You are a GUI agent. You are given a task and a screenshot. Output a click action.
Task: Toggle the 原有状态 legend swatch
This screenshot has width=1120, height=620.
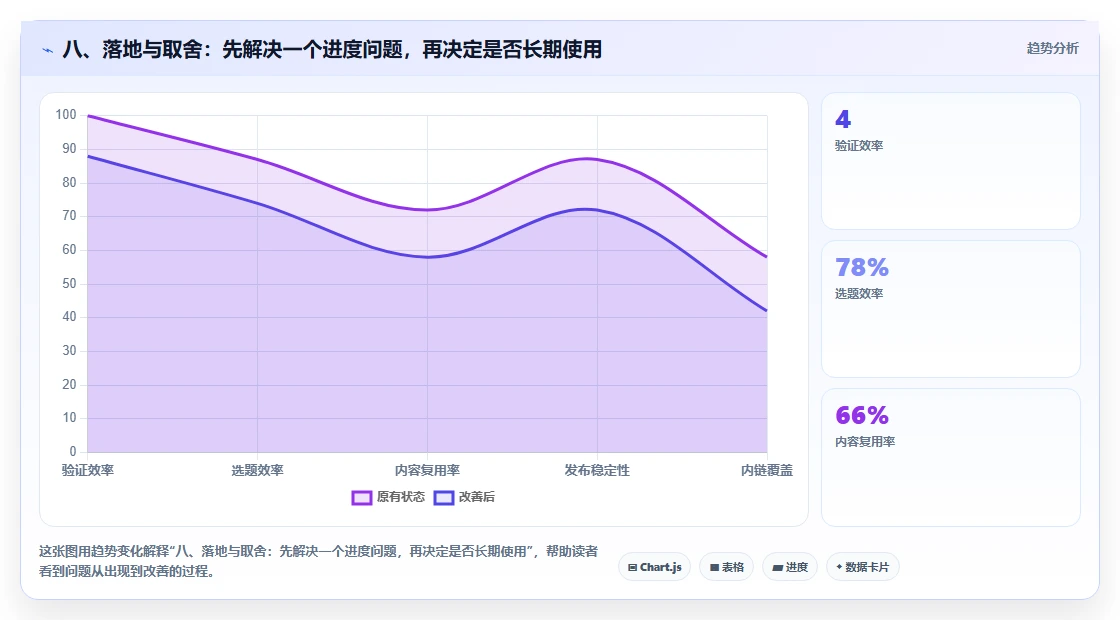[361, 497]
